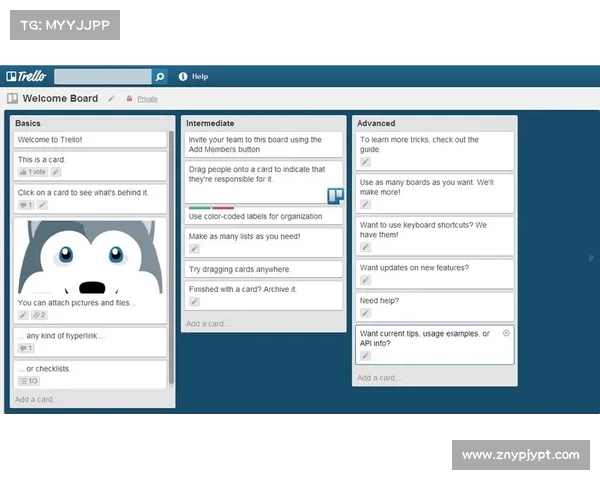Image resolution: width=600 pixels, height=480 pixels.
Task: Click the search magnifier button
Action: [x=160, y=76]
